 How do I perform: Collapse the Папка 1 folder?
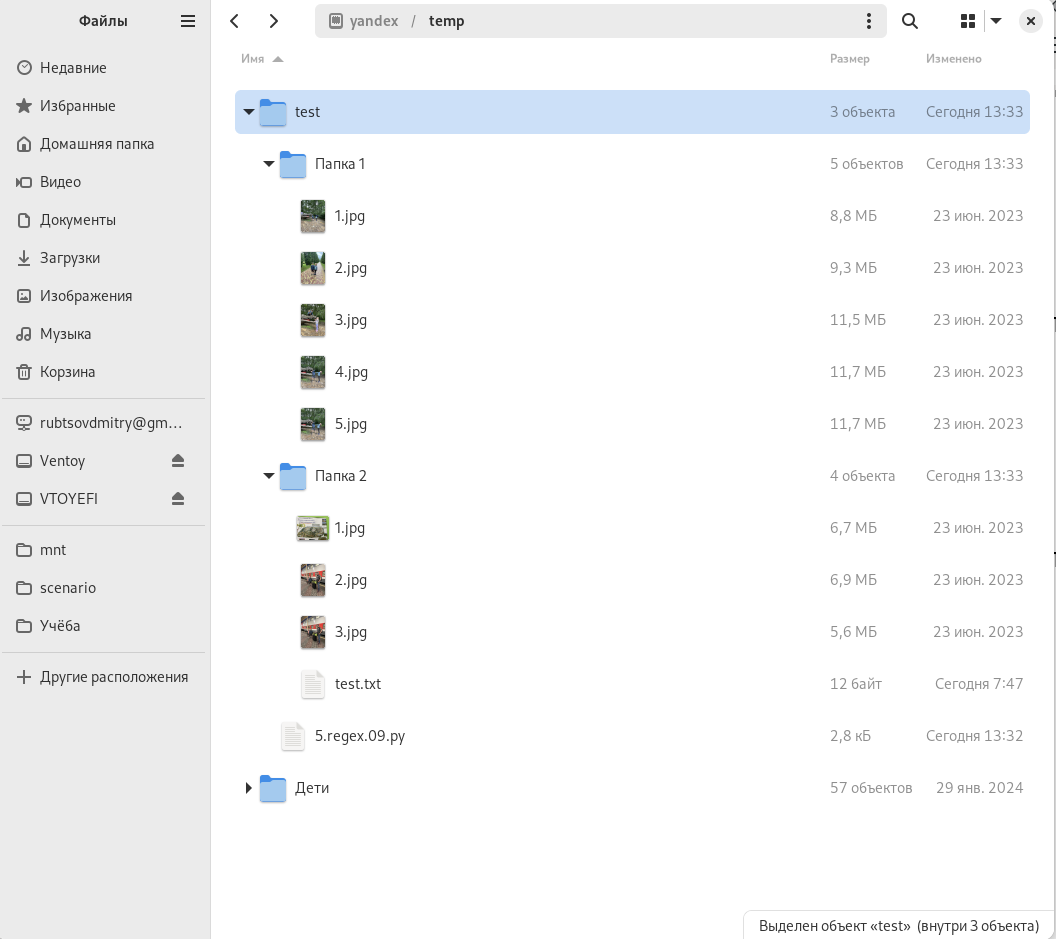(x=269, y=164)
